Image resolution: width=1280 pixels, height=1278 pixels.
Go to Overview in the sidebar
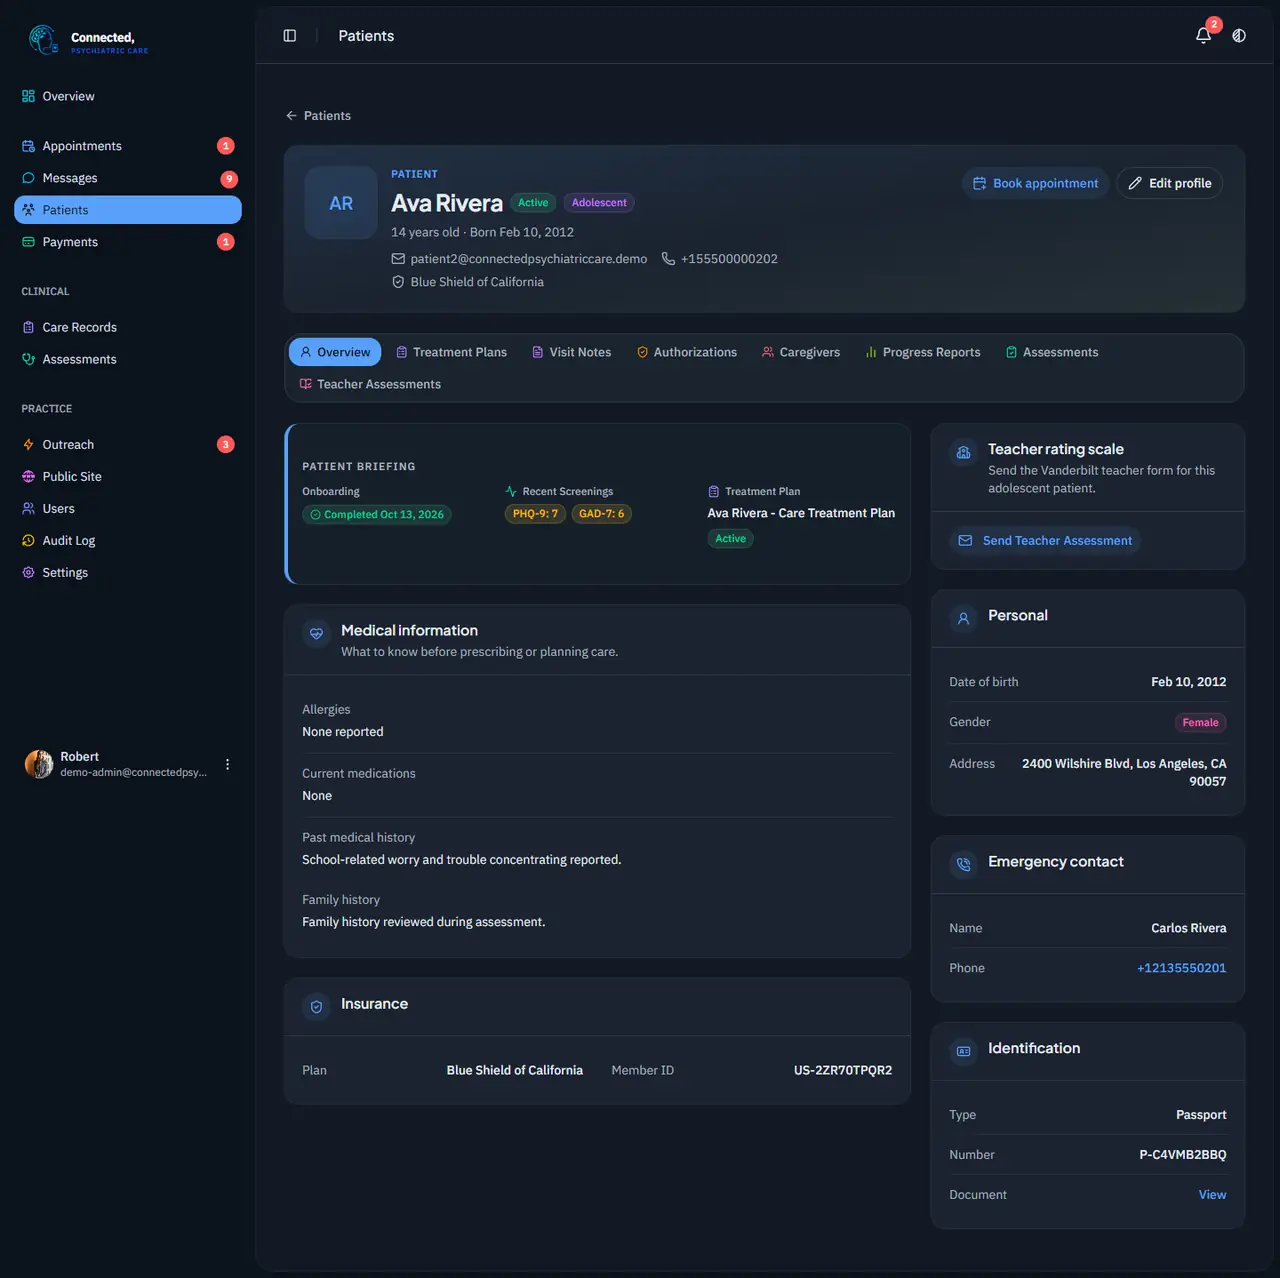pyautogui.click(x=128, y=96)
